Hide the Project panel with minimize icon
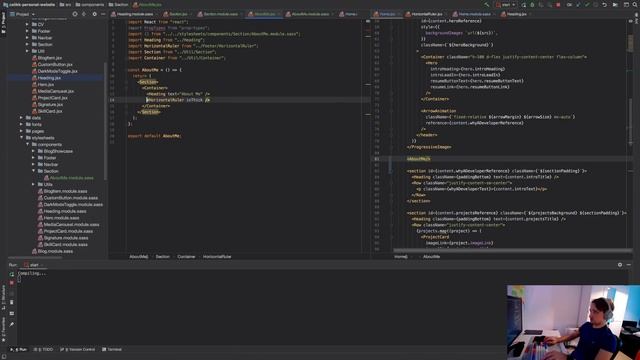The width and height of the screenshot is (640, 360). (103, 14)
